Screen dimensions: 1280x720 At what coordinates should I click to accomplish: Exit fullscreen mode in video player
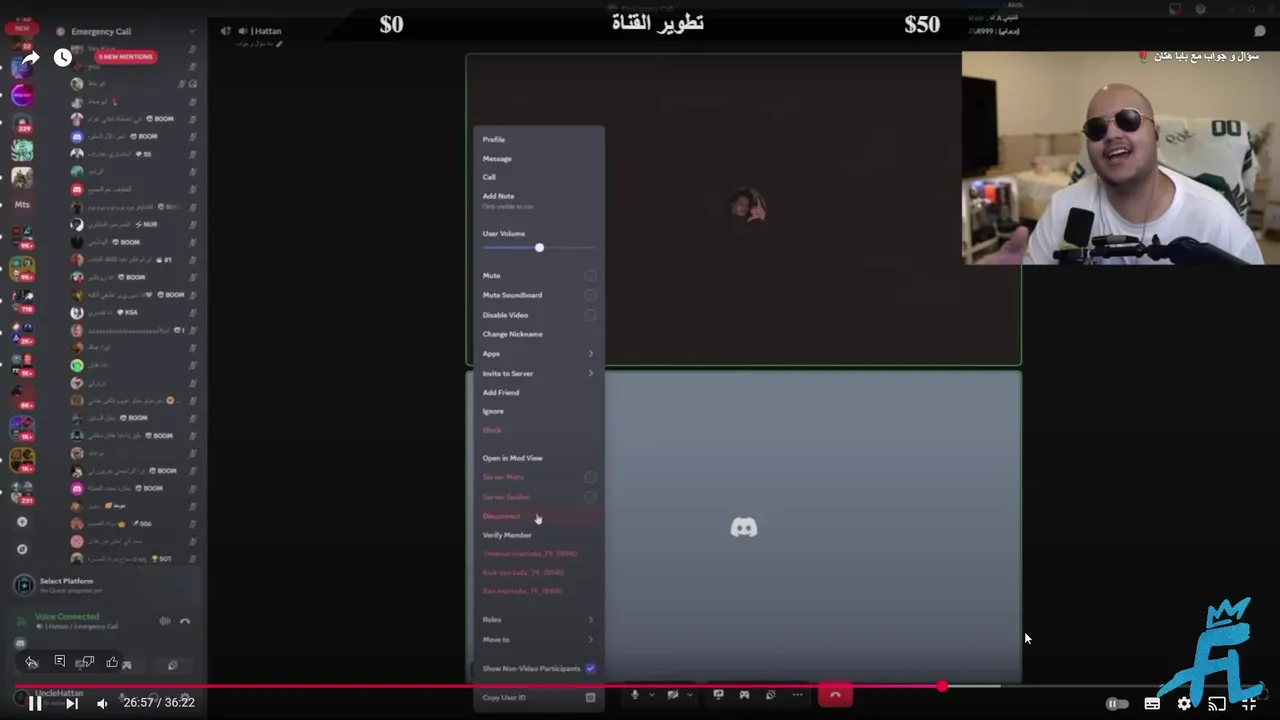pos(1249,703)
